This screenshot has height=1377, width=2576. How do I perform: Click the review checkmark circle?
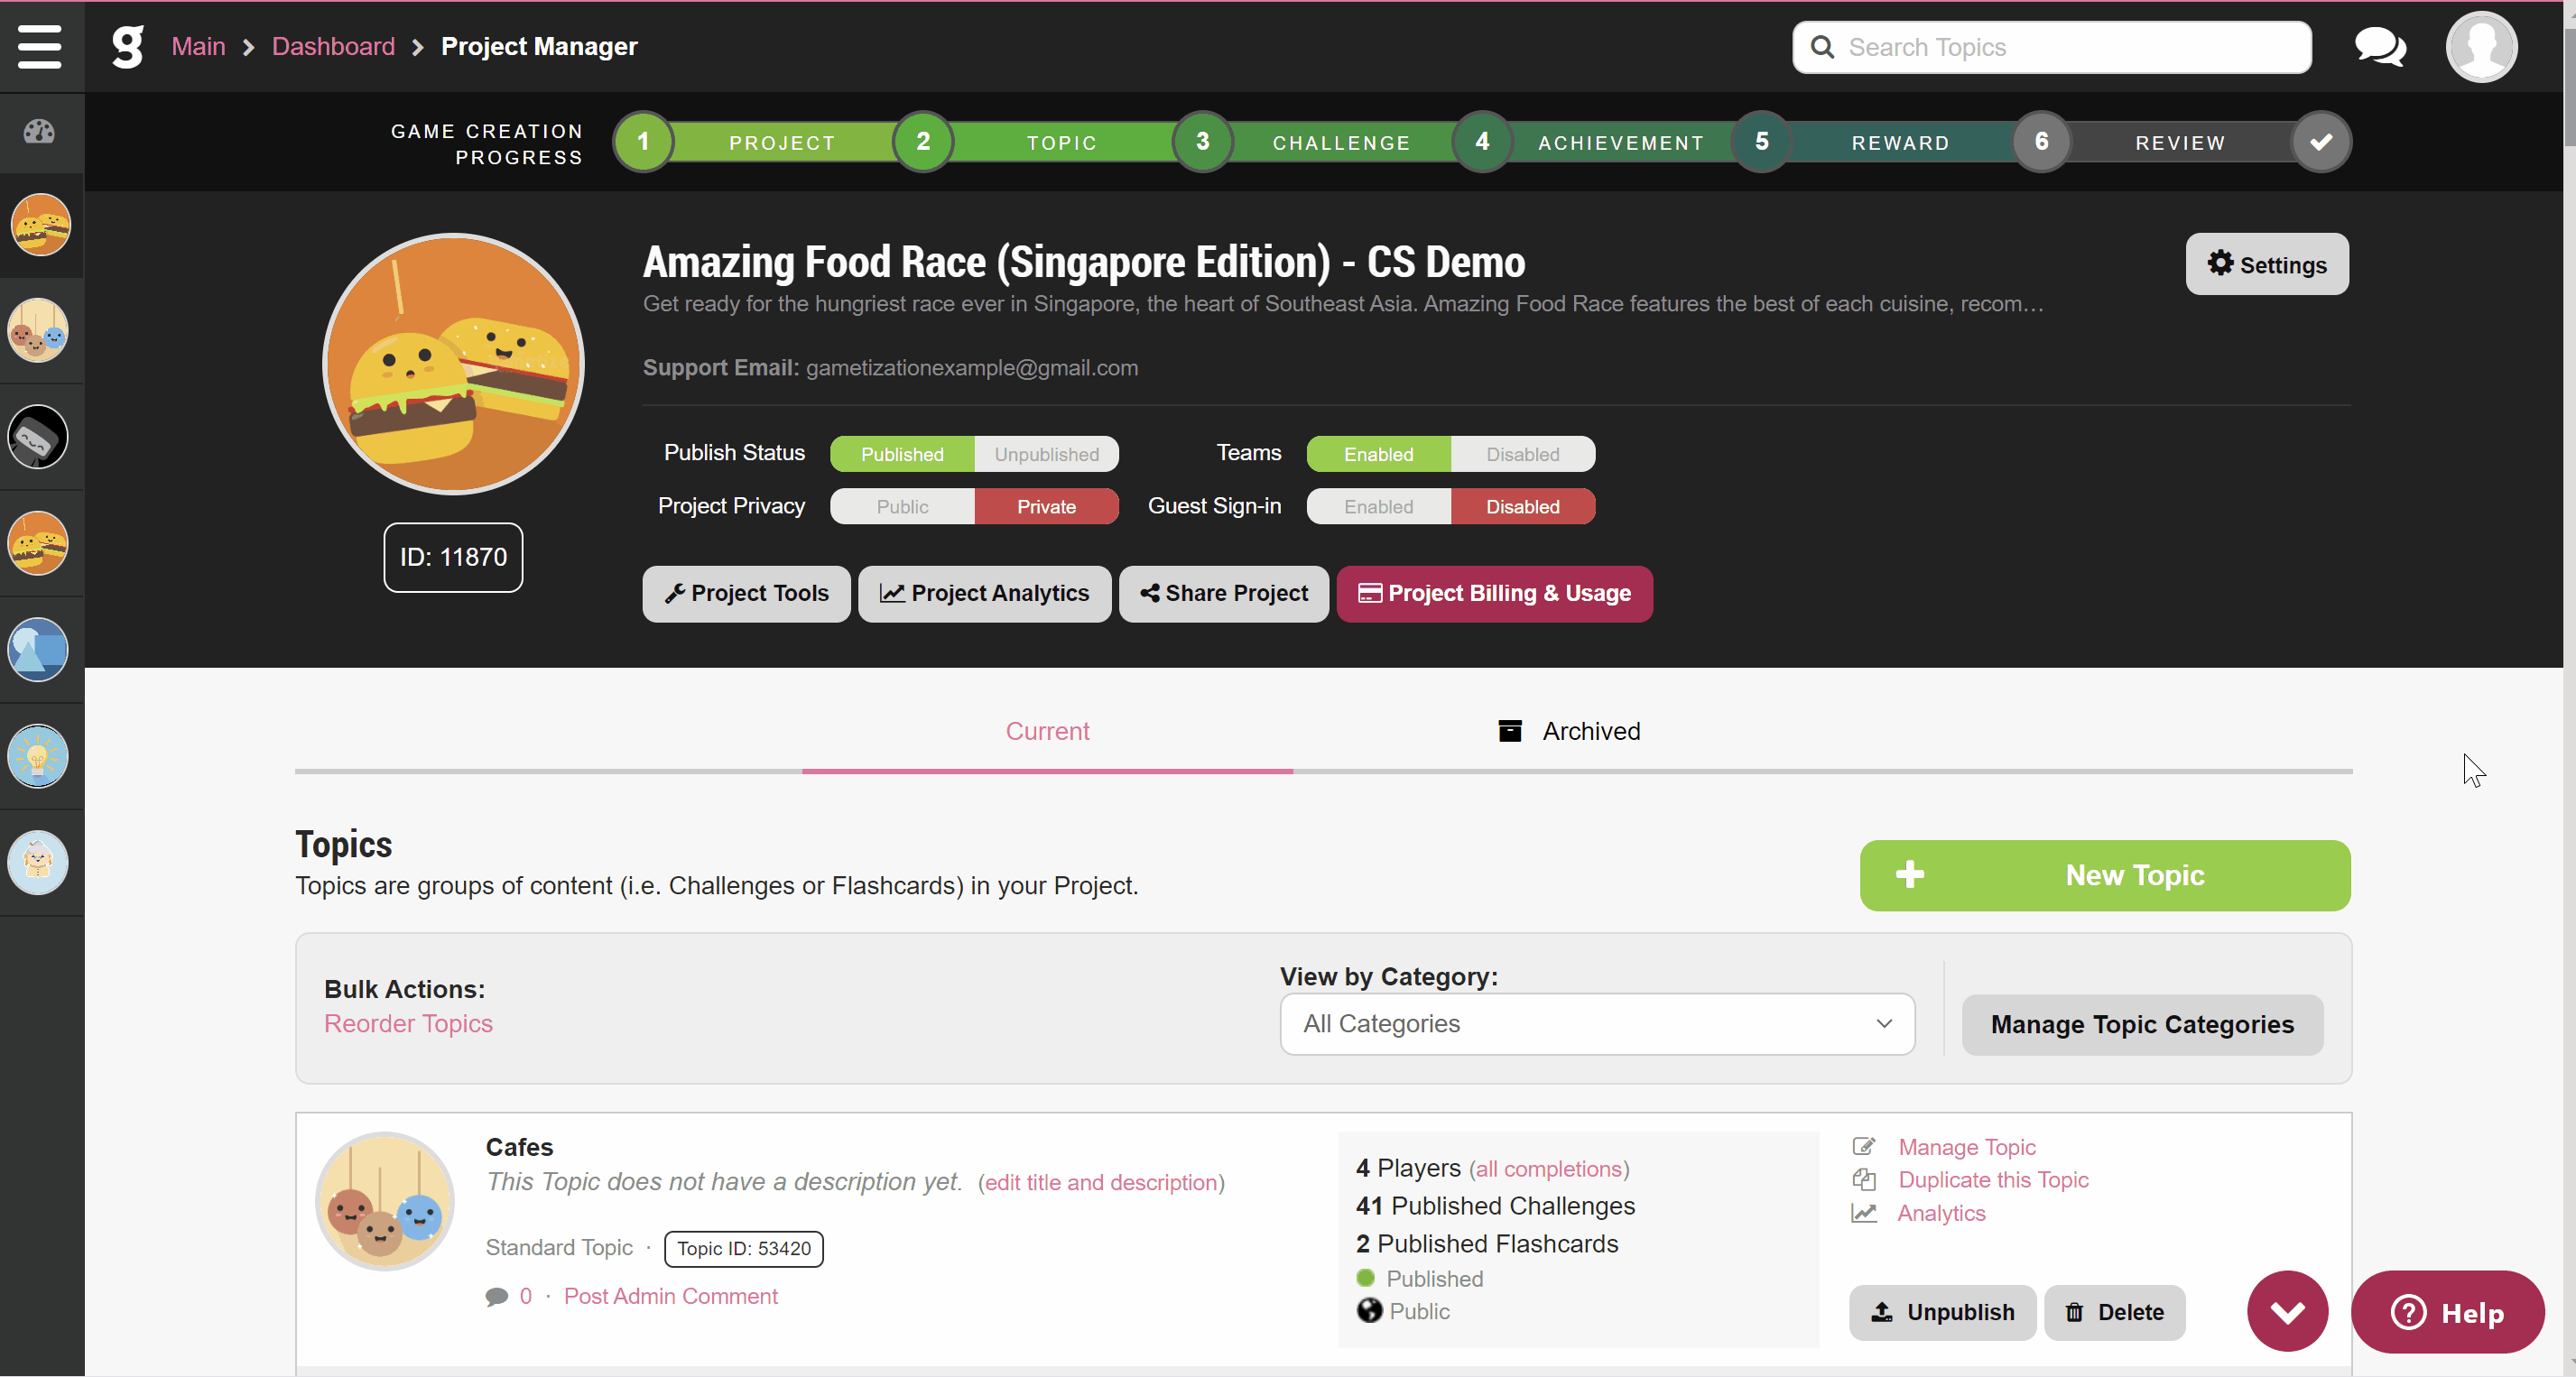click(x=2321, y=142)
